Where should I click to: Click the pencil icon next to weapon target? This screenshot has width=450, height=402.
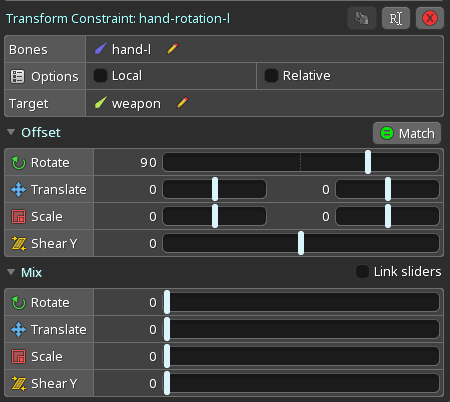click(182, 103)
